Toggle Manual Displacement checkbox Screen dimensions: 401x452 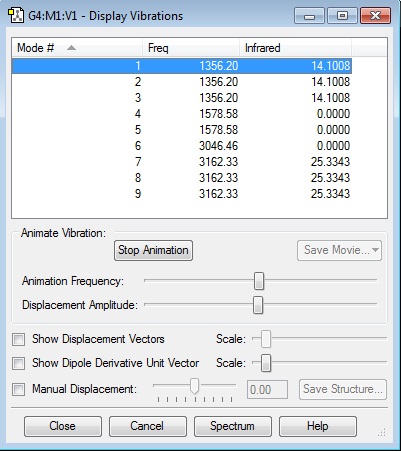coord(18,389)
